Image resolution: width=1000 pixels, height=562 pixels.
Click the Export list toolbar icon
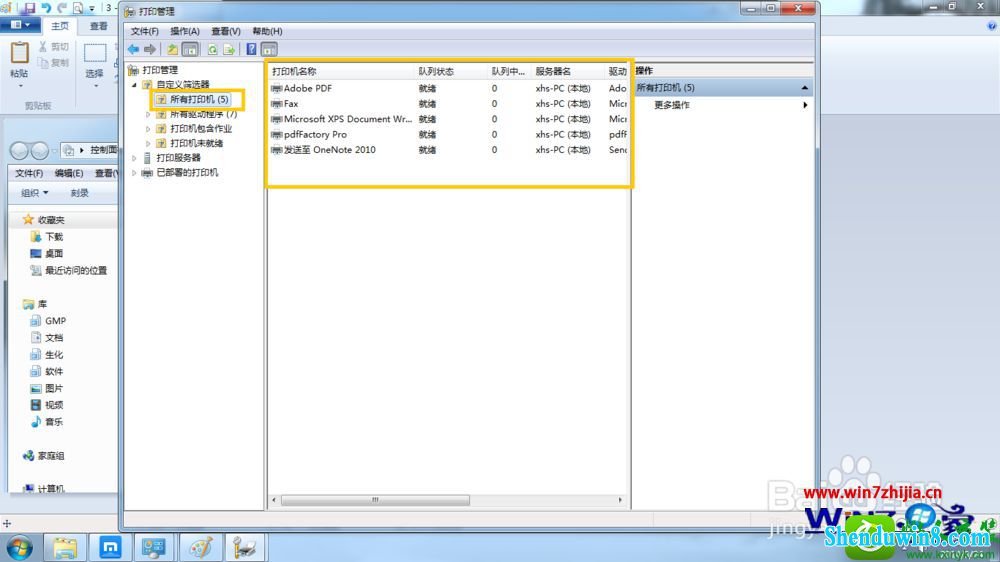coord(229,49)
